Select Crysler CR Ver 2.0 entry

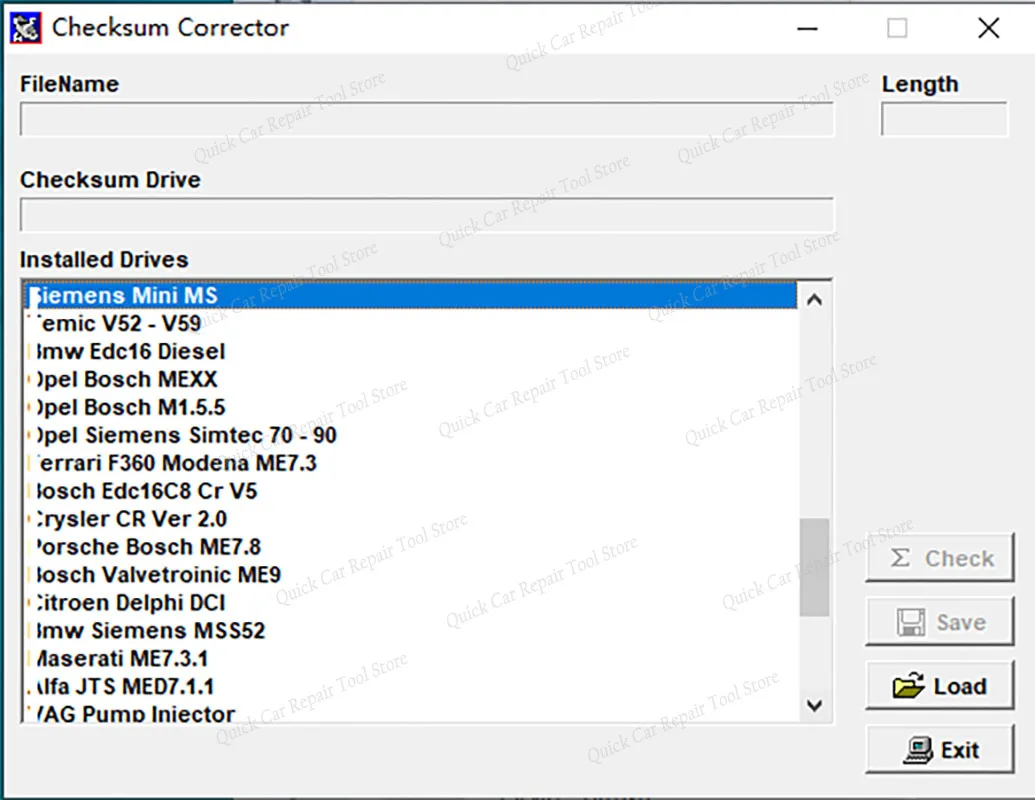pos(411,519)
